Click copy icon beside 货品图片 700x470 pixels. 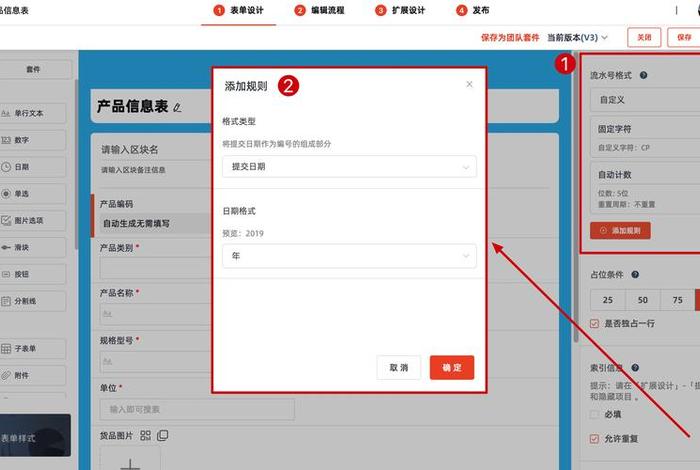click(162, 436)
